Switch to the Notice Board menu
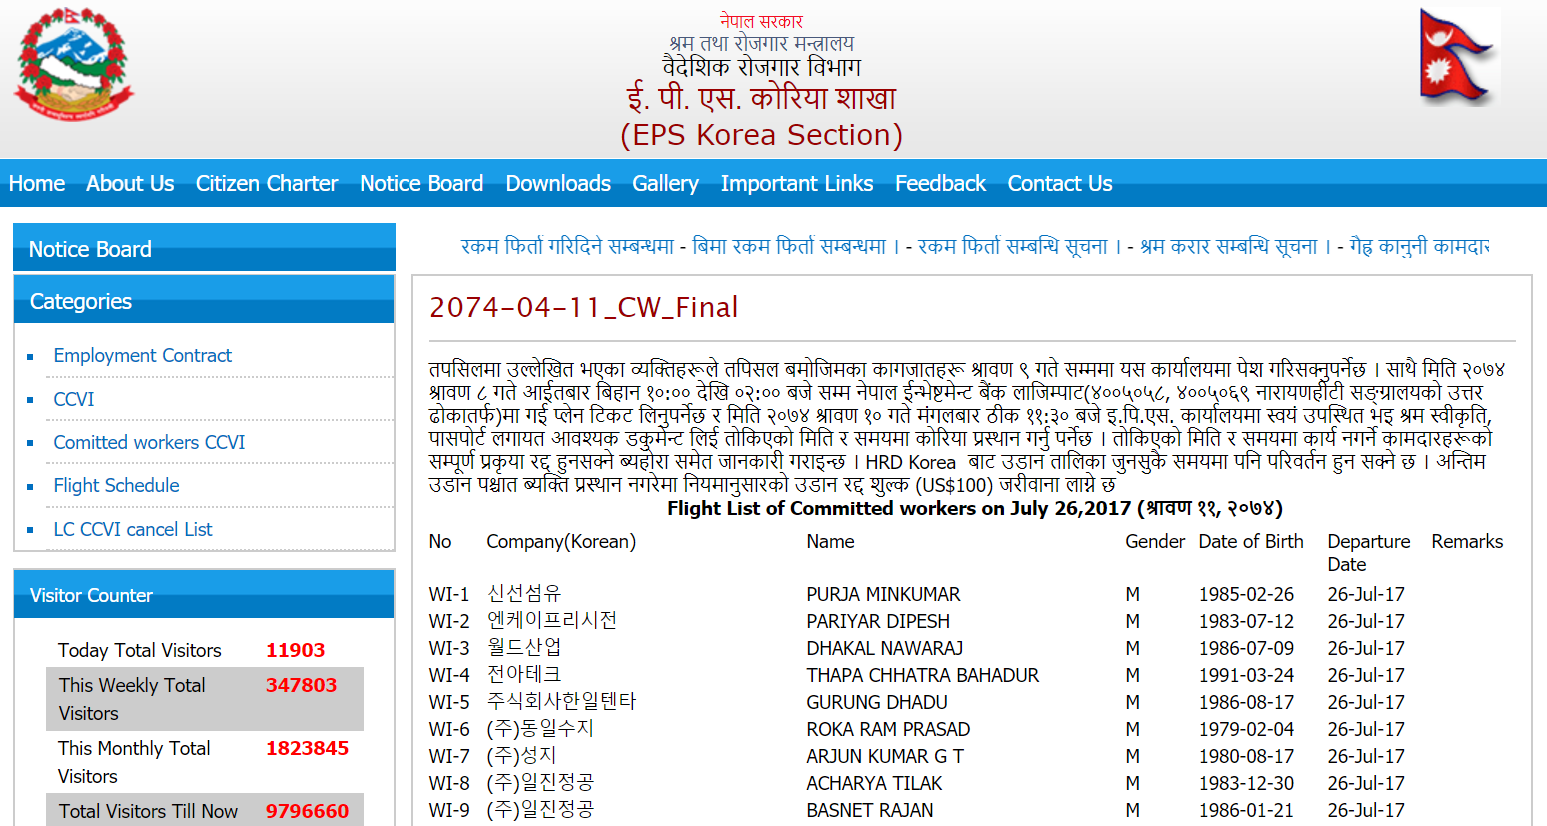 coord(421,184)
